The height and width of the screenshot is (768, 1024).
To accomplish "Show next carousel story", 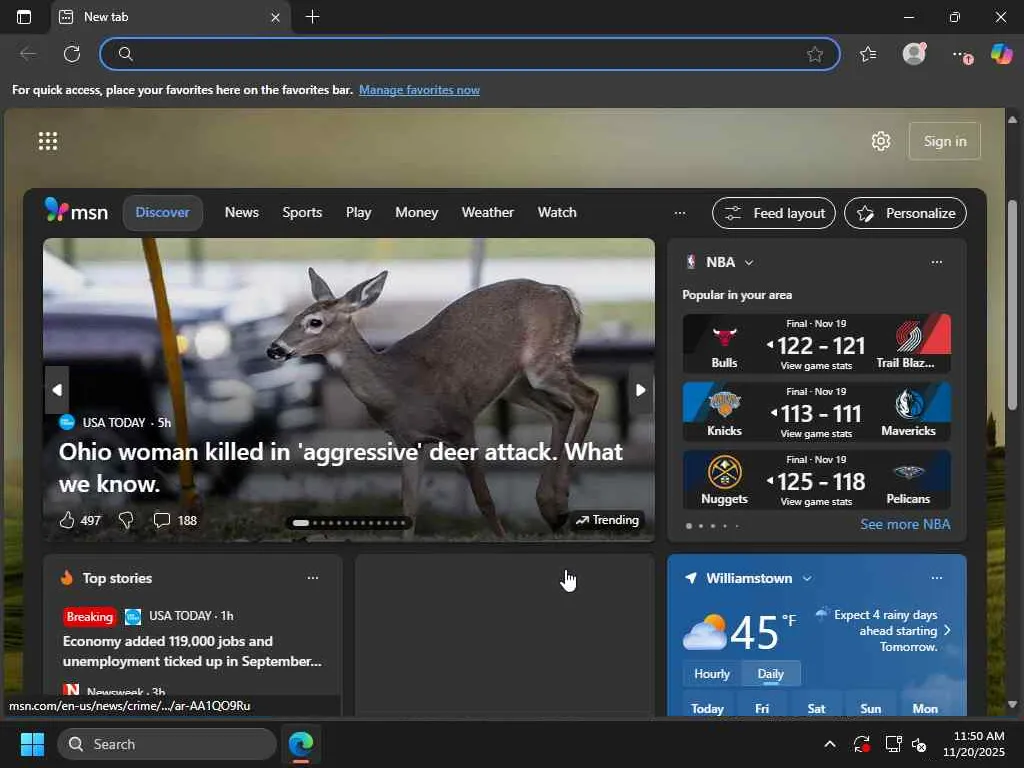I will (641, 390).
